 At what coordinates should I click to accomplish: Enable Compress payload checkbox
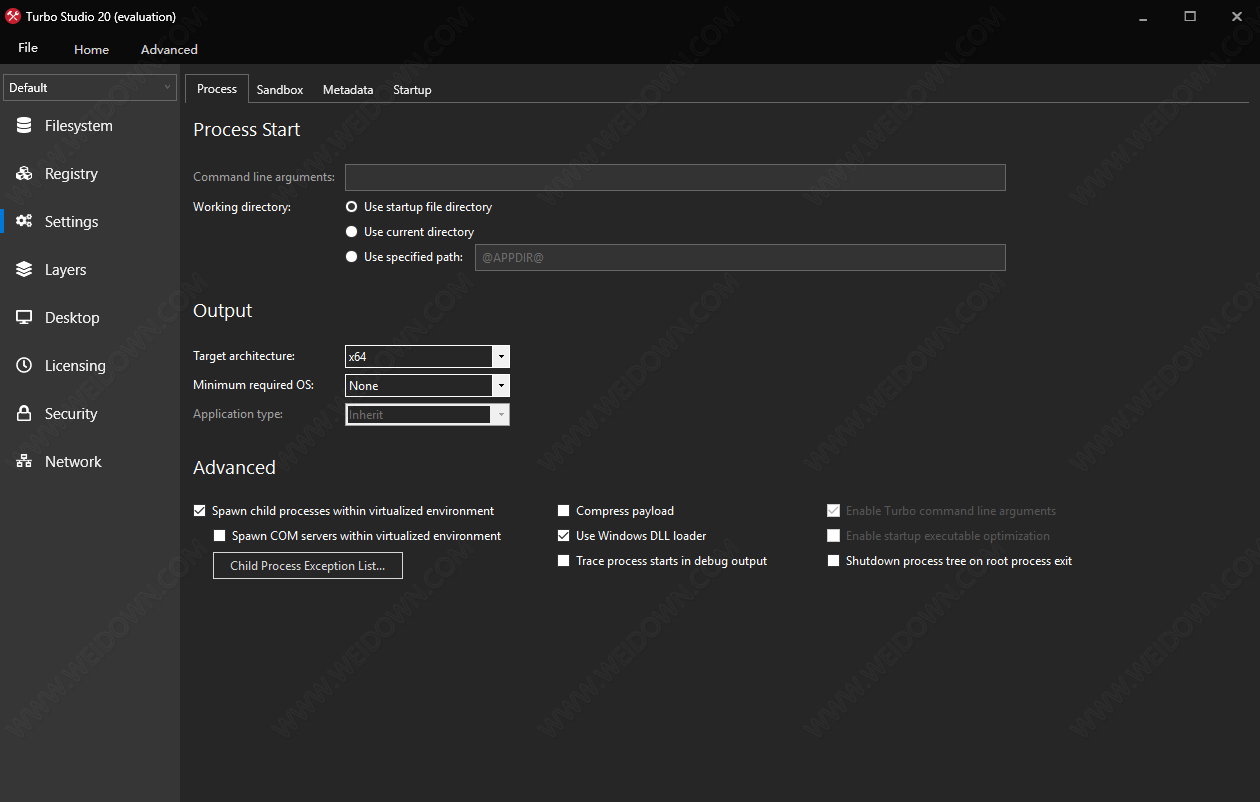pos(564,511)
